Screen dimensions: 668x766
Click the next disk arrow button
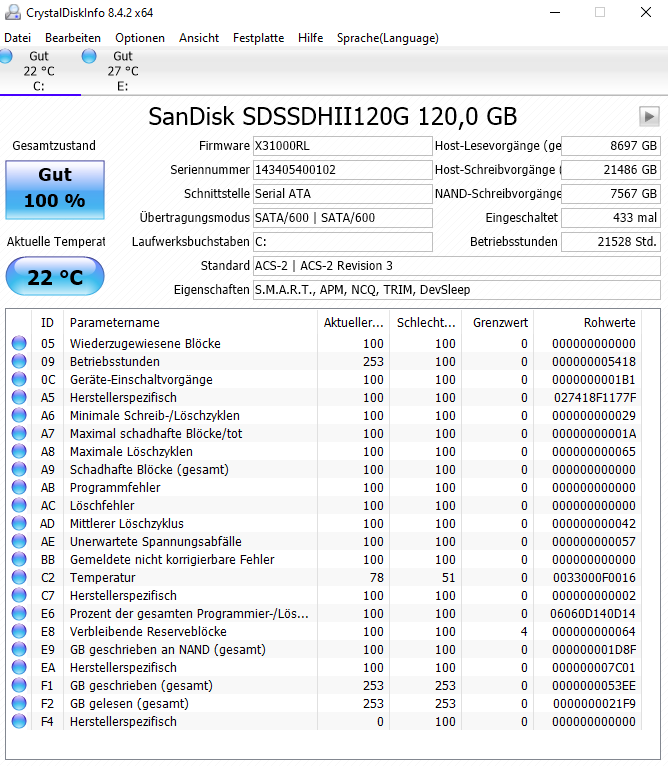(649, 116)
